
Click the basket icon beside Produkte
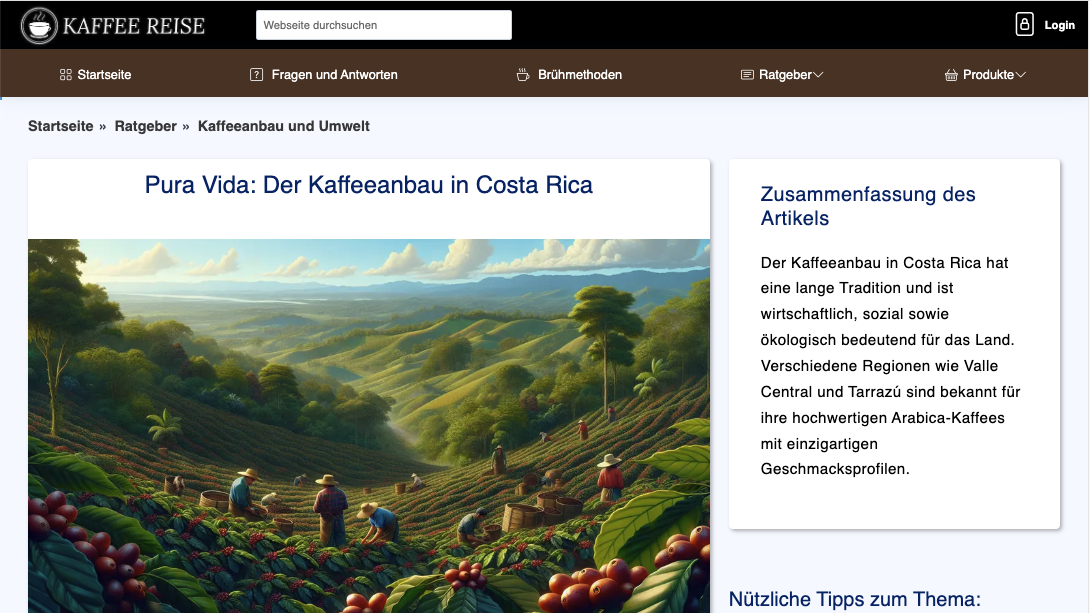pyautogui.click(x=951, y=75)
